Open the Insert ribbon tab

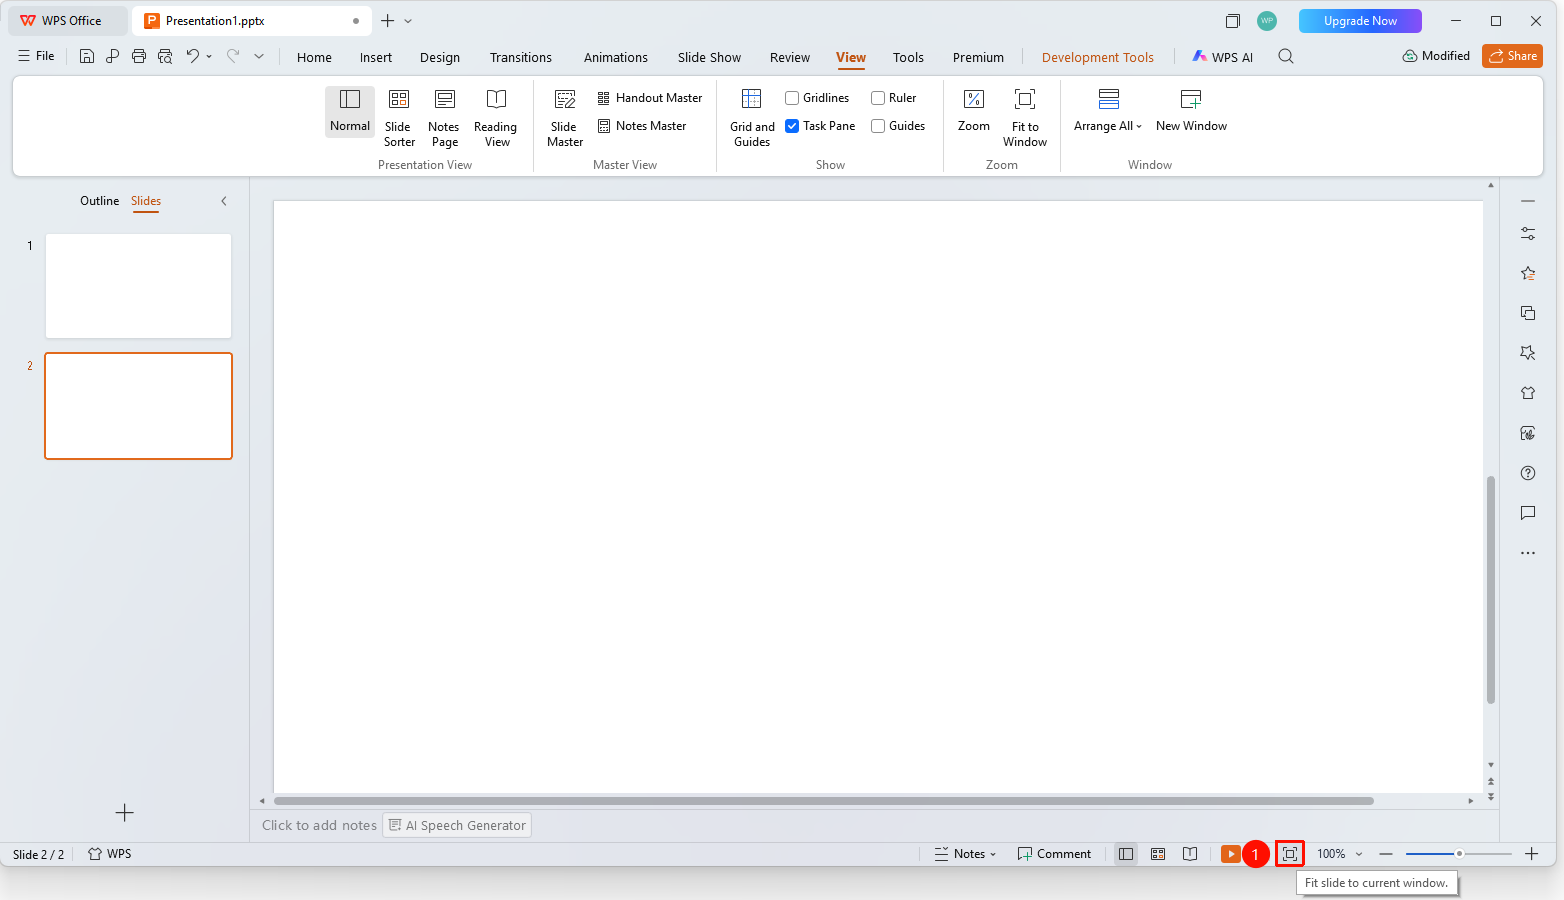point(376,58)
